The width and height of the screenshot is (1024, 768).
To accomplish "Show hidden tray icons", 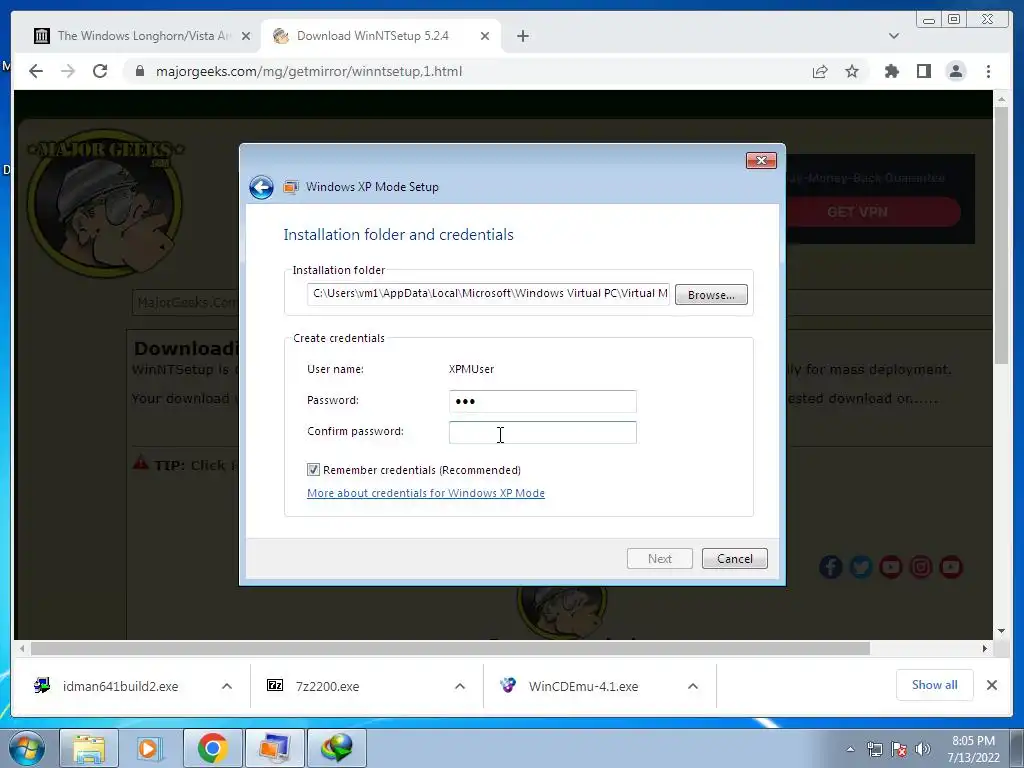I will (850, 749).
